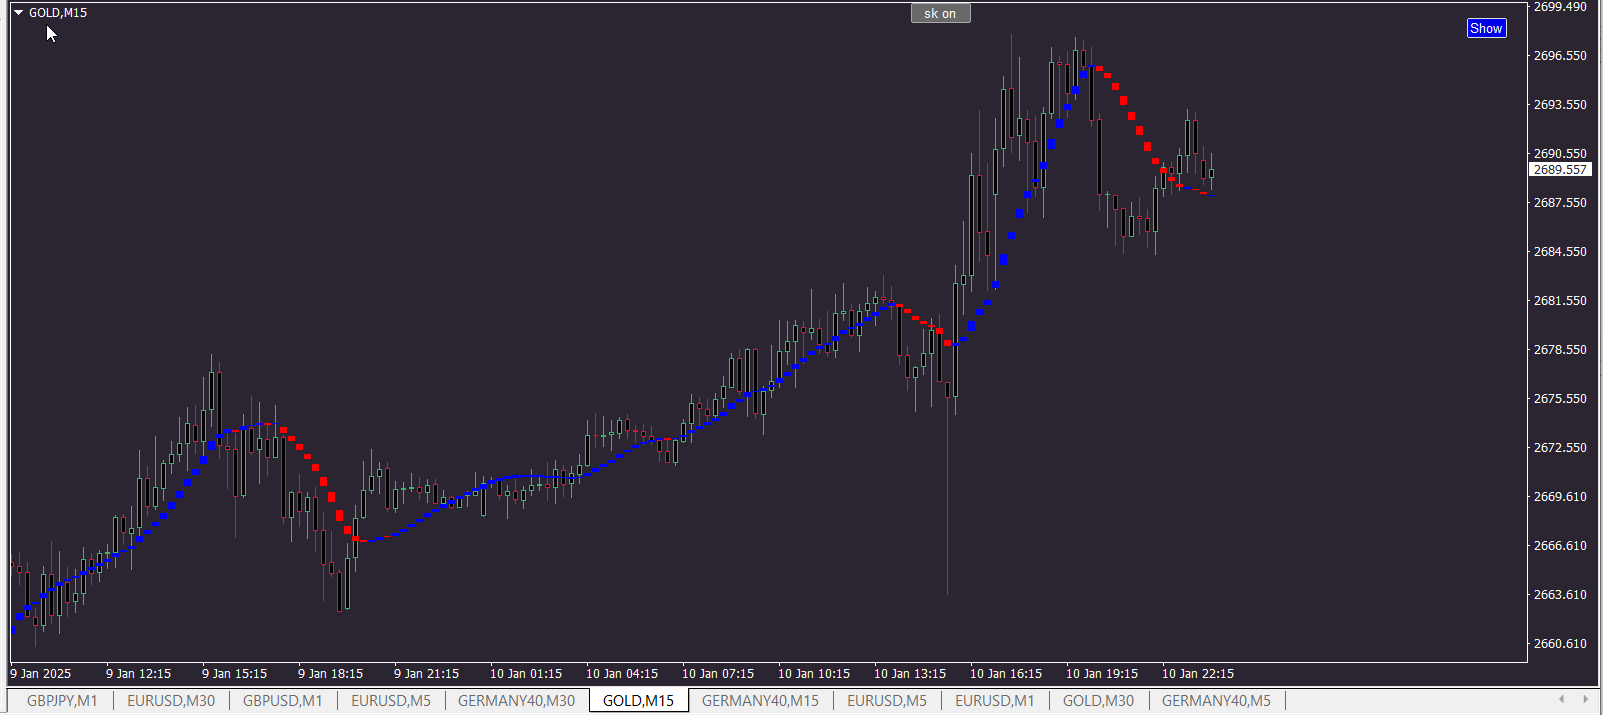This screenshot has height=715, width=1603.
Task: Switch to the EURUSD,M30 tab
Action: (x=171, y=701)
